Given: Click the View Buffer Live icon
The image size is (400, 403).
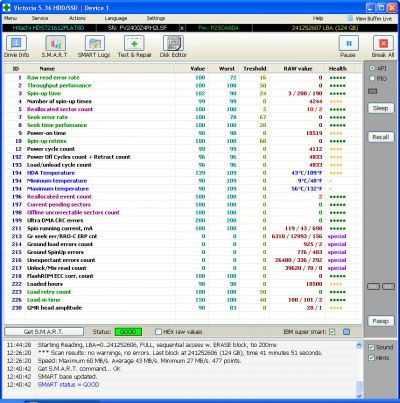Looking at the screenshot, I should click(x=350, y=19).
